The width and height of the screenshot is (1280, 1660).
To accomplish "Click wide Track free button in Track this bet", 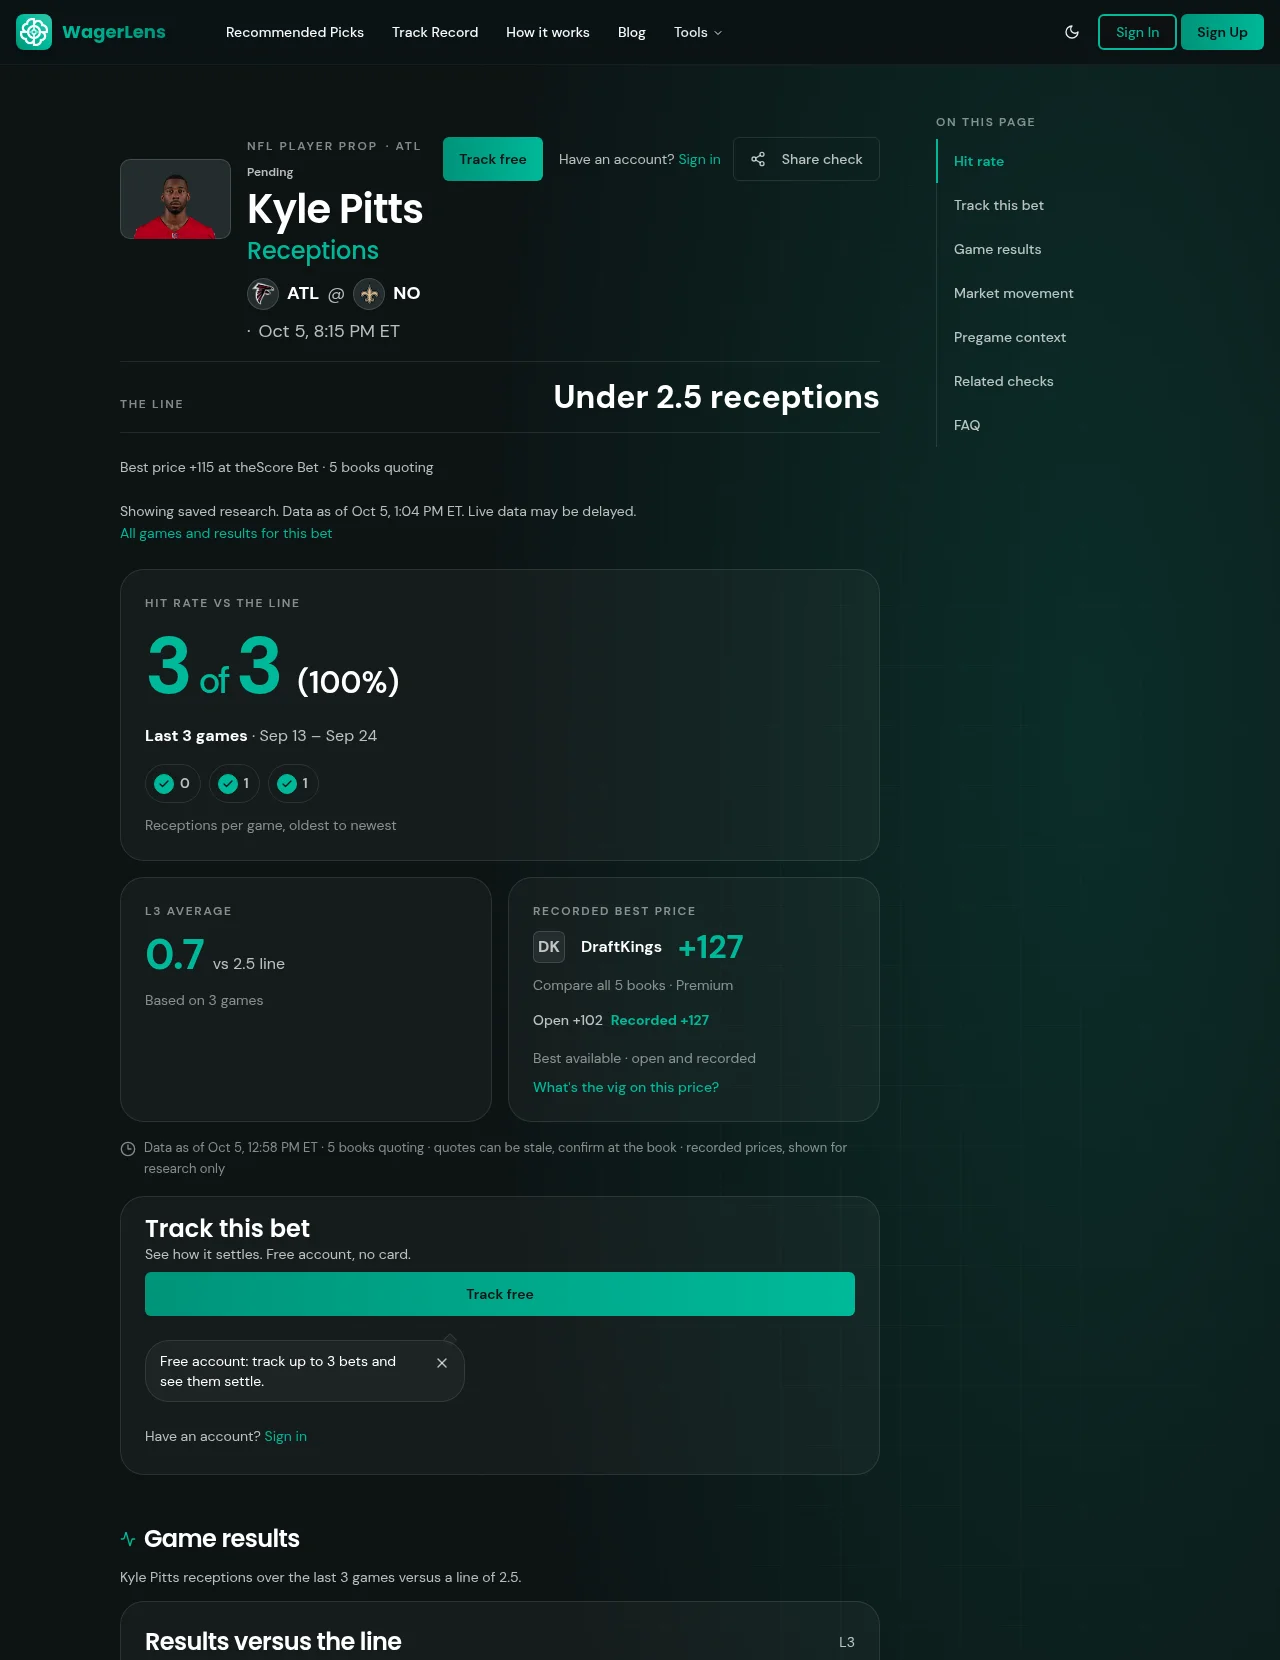I will pyautogui.click(x=500, y=1294).
